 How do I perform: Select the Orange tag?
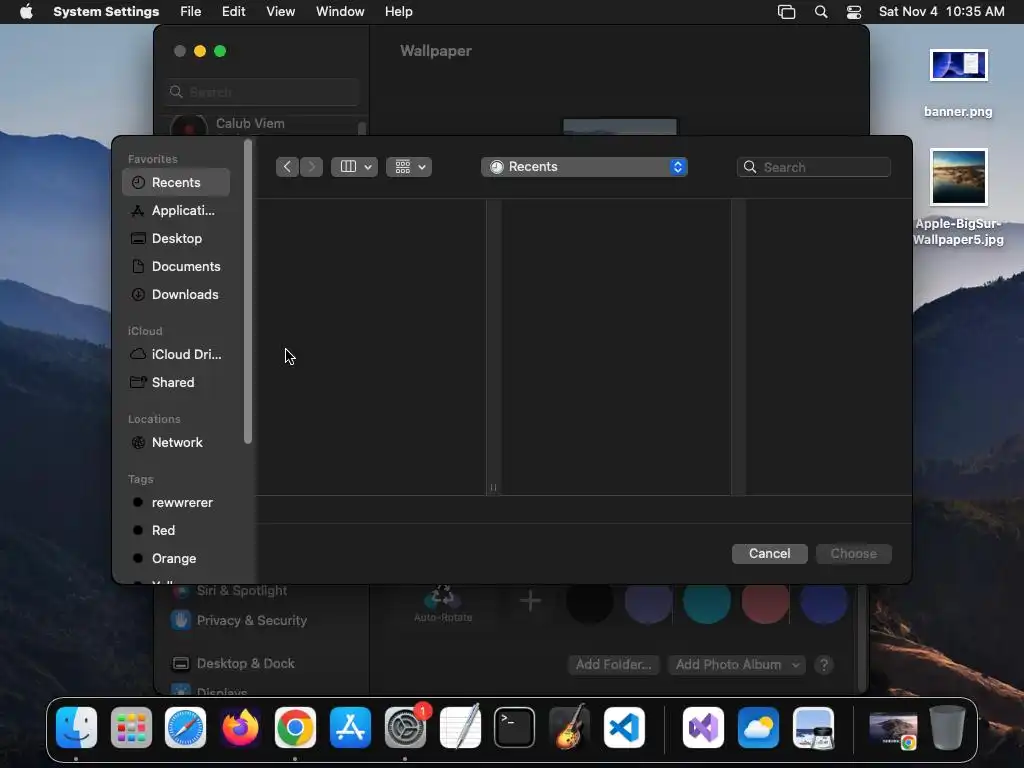tap(176, 558)
